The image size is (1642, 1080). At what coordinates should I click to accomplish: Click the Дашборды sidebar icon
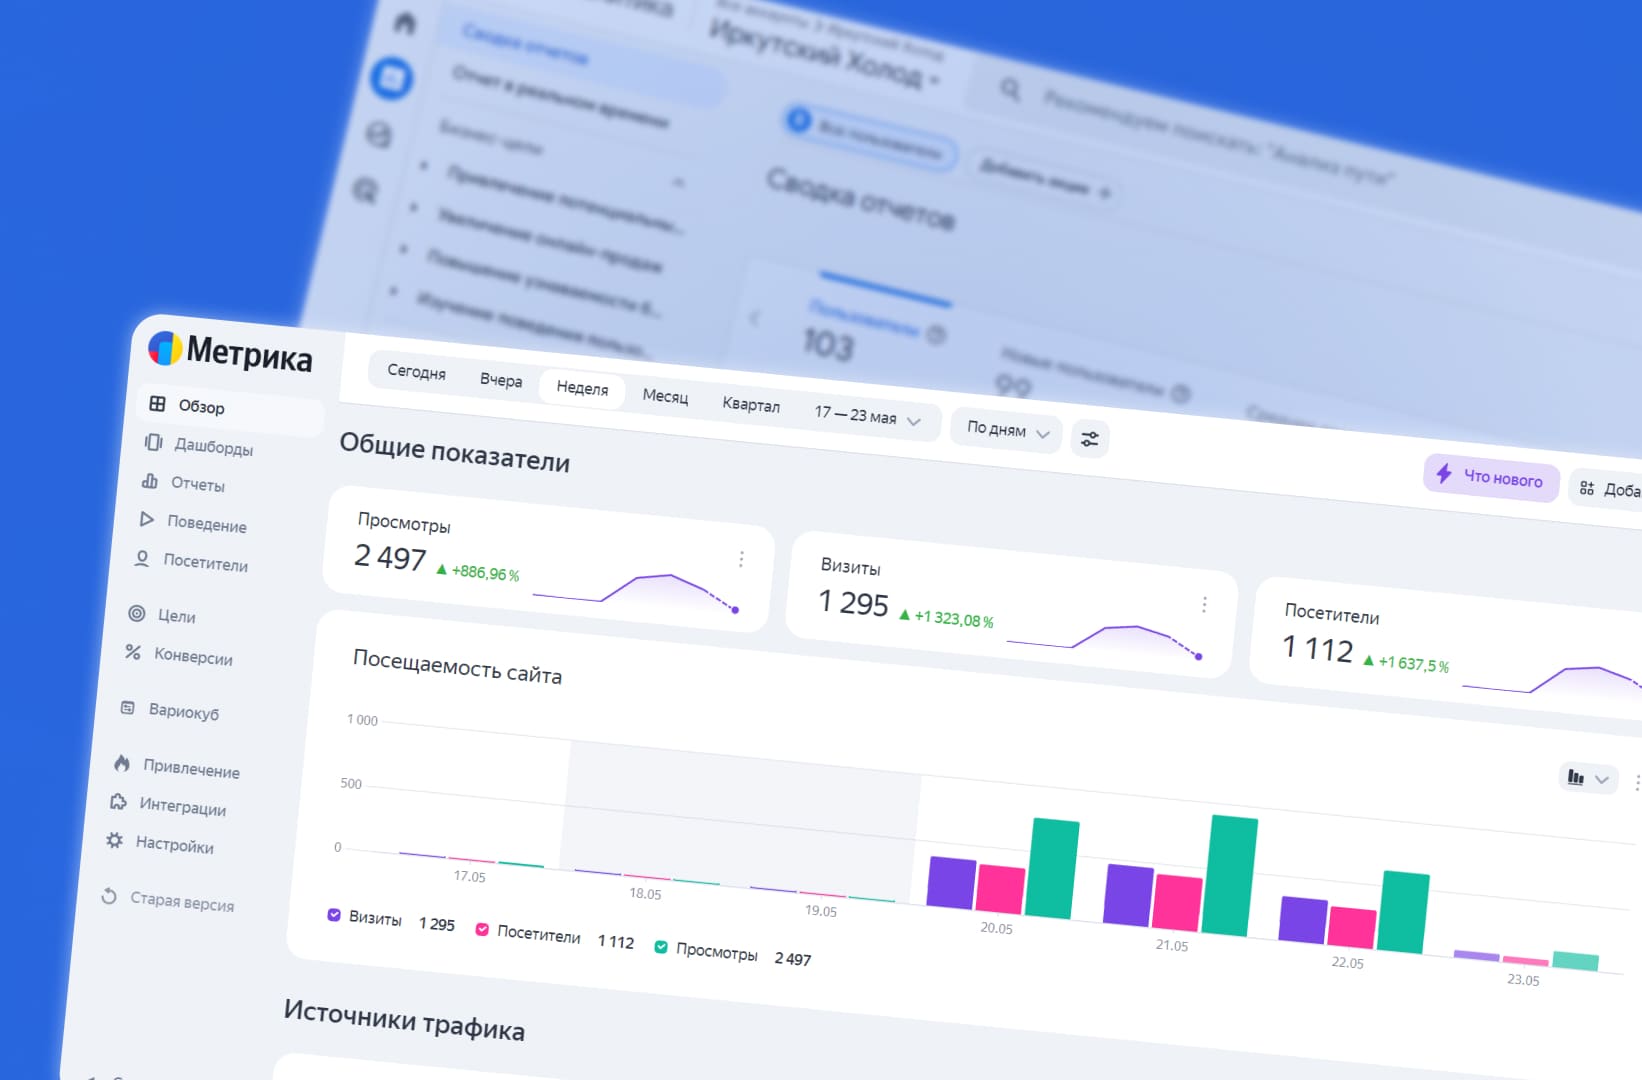[153, 442]
